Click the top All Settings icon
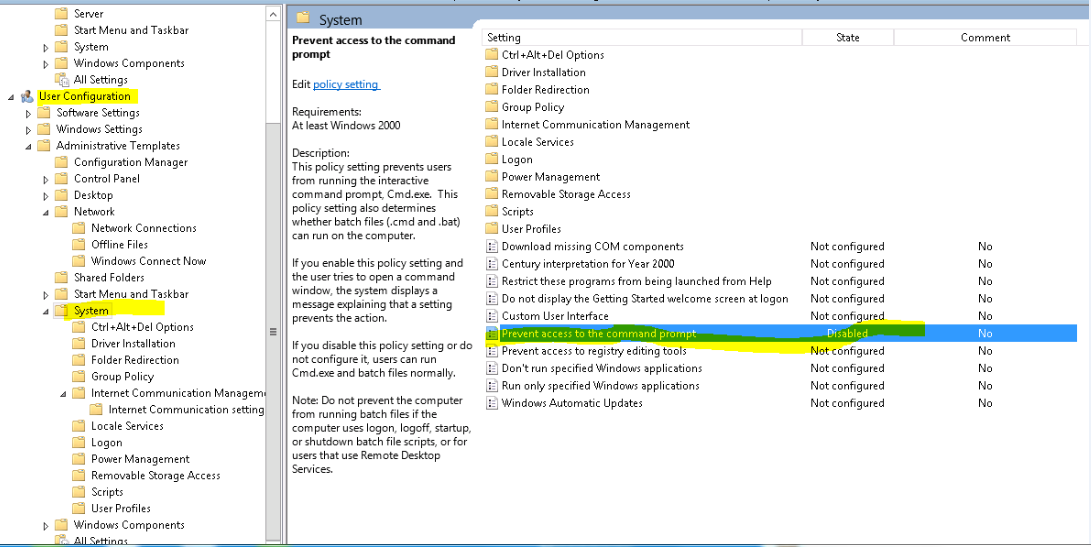Image resolution: width=1091 pixels, height=547 pixels. click(61, 79)
